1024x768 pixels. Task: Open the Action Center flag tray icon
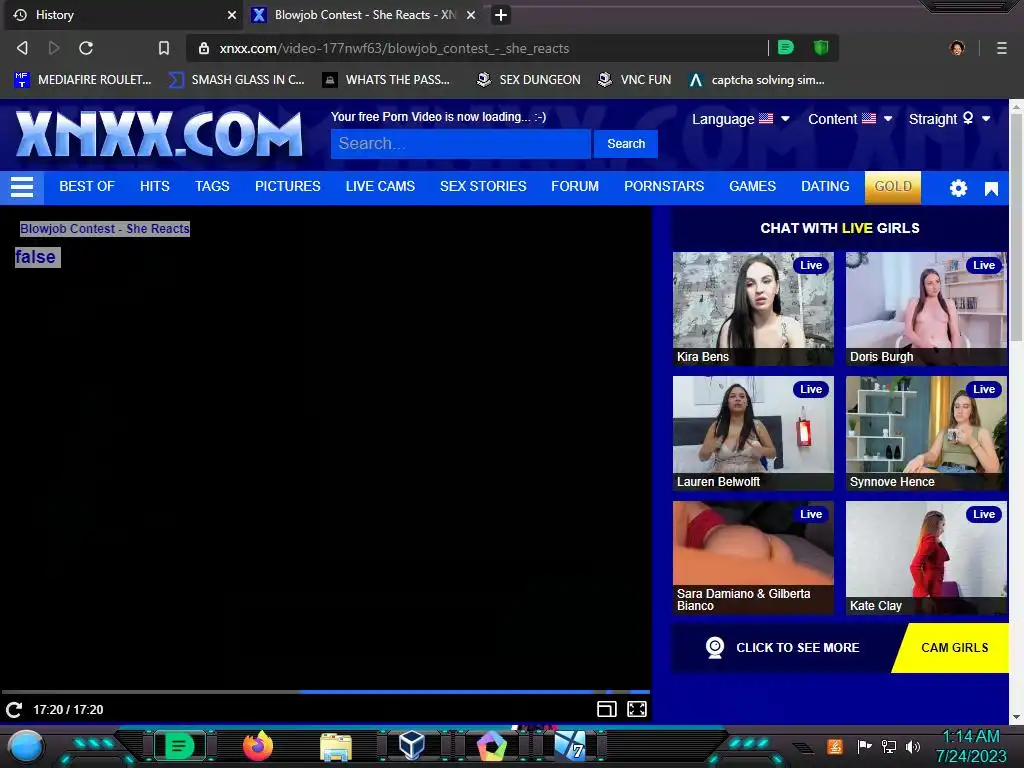coord(864,746)
